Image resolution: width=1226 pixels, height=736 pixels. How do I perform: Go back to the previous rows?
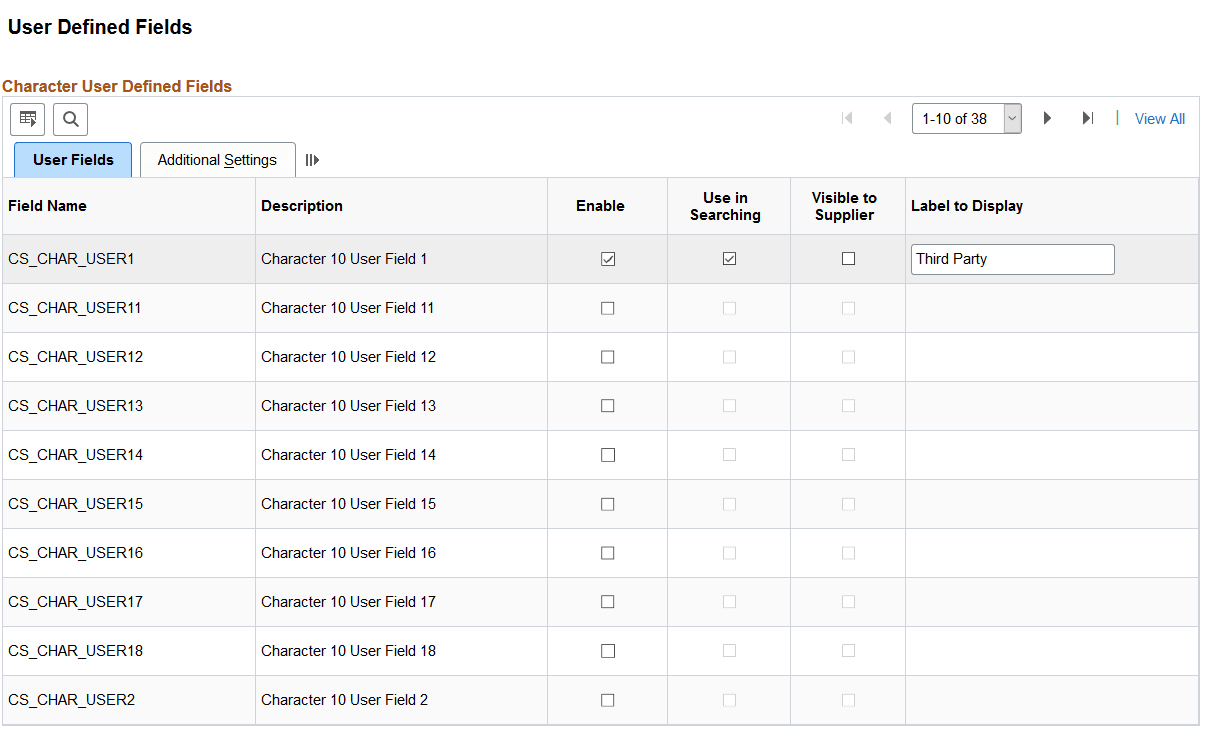click(888, 118)
